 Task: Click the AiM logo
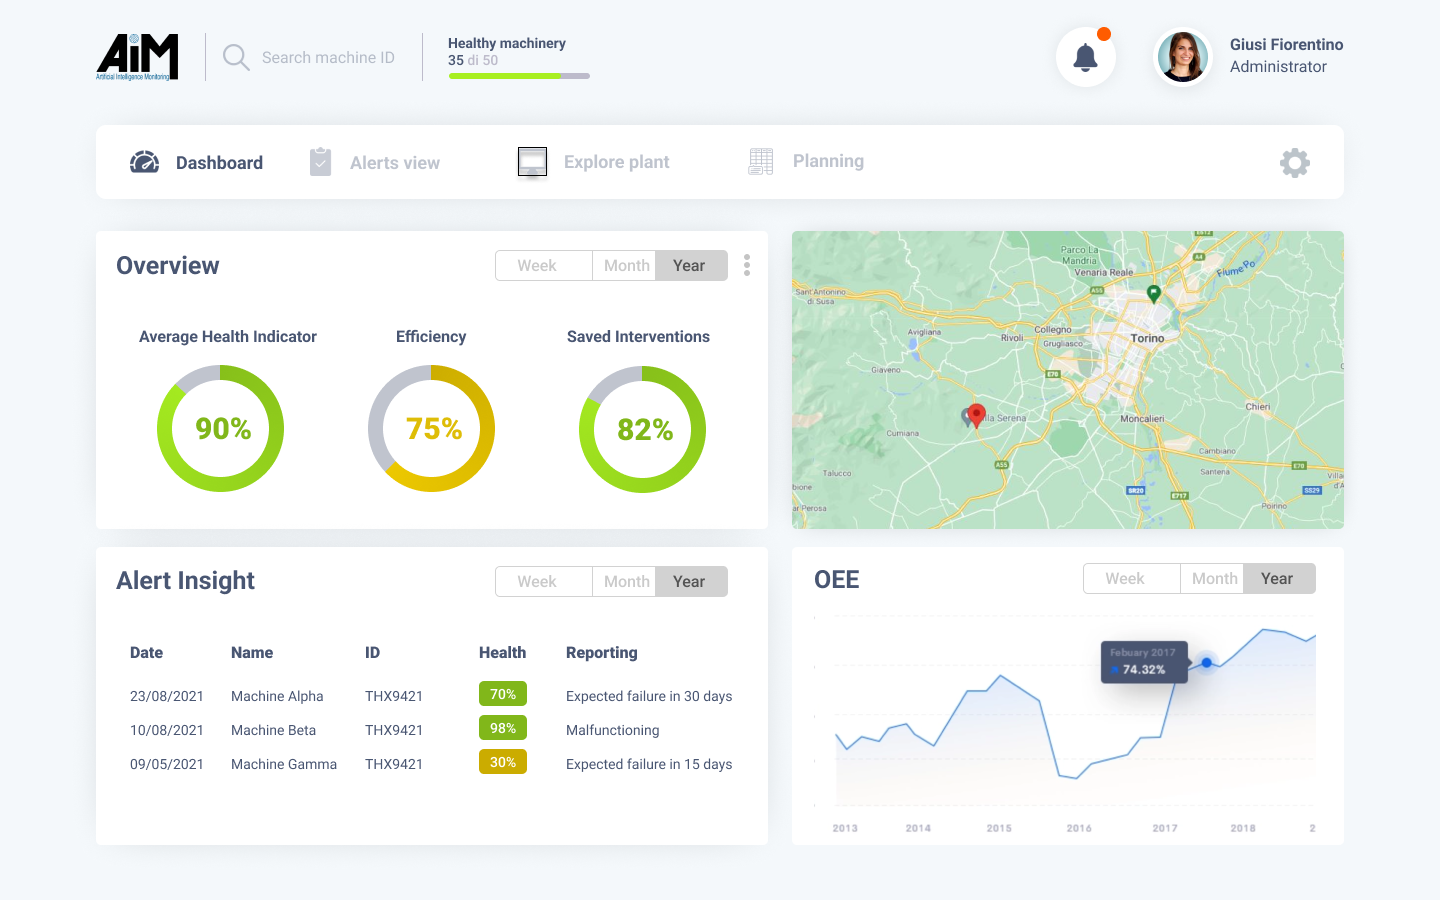coord(137,57)
